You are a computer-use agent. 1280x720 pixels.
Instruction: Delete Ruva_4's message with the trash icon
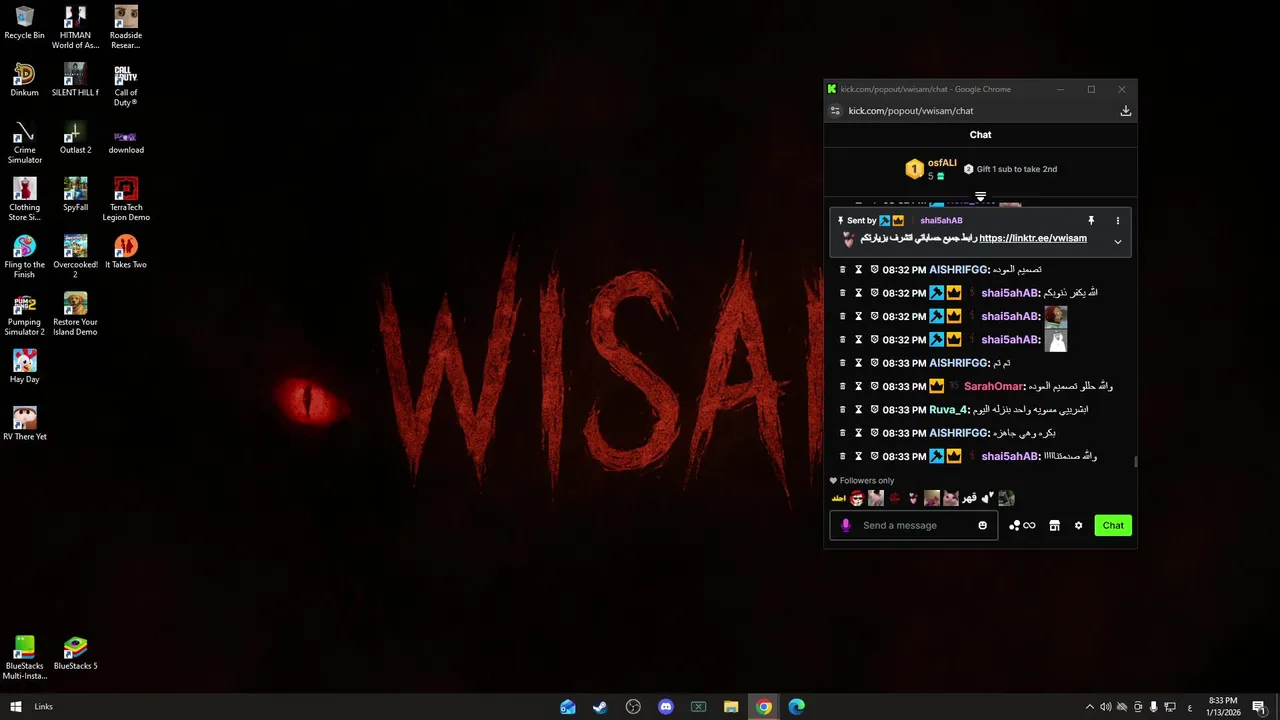click(x=842, y=410)
